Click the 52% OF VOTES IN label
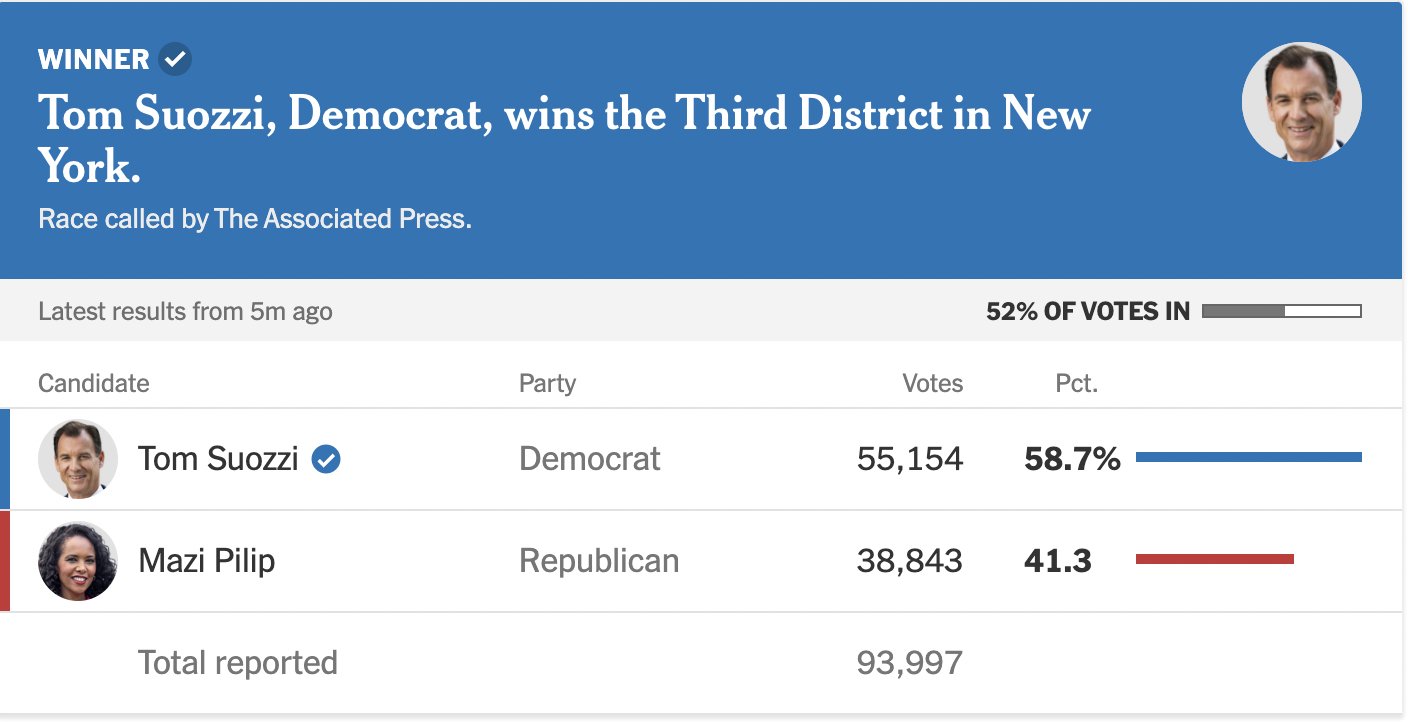 pos(1088,311)
